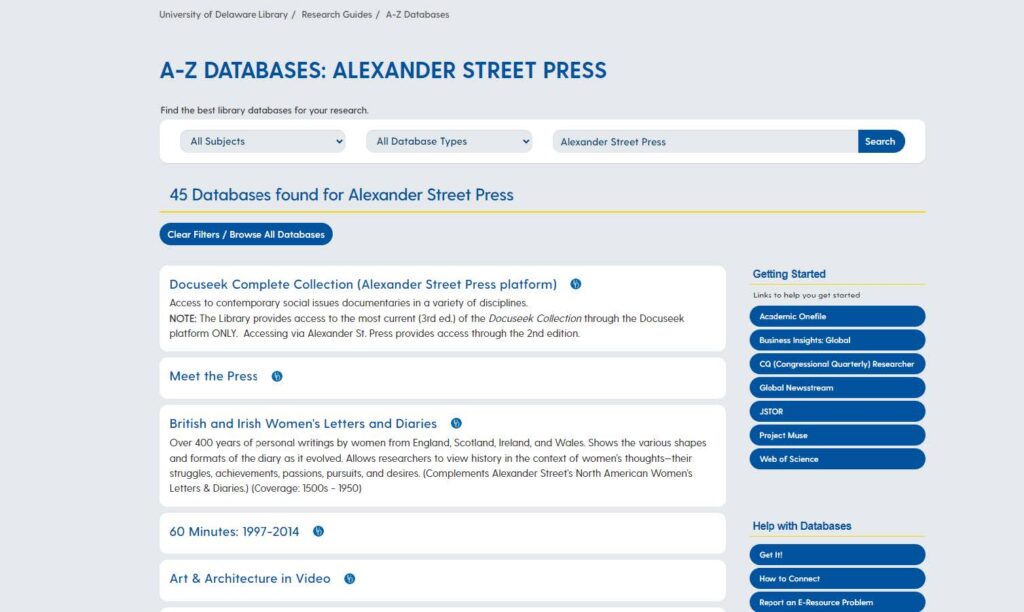The width and height of the screenshot is (1024, 612).
Task: Expand the All Database Types dropdown
Action: [449, 142]
